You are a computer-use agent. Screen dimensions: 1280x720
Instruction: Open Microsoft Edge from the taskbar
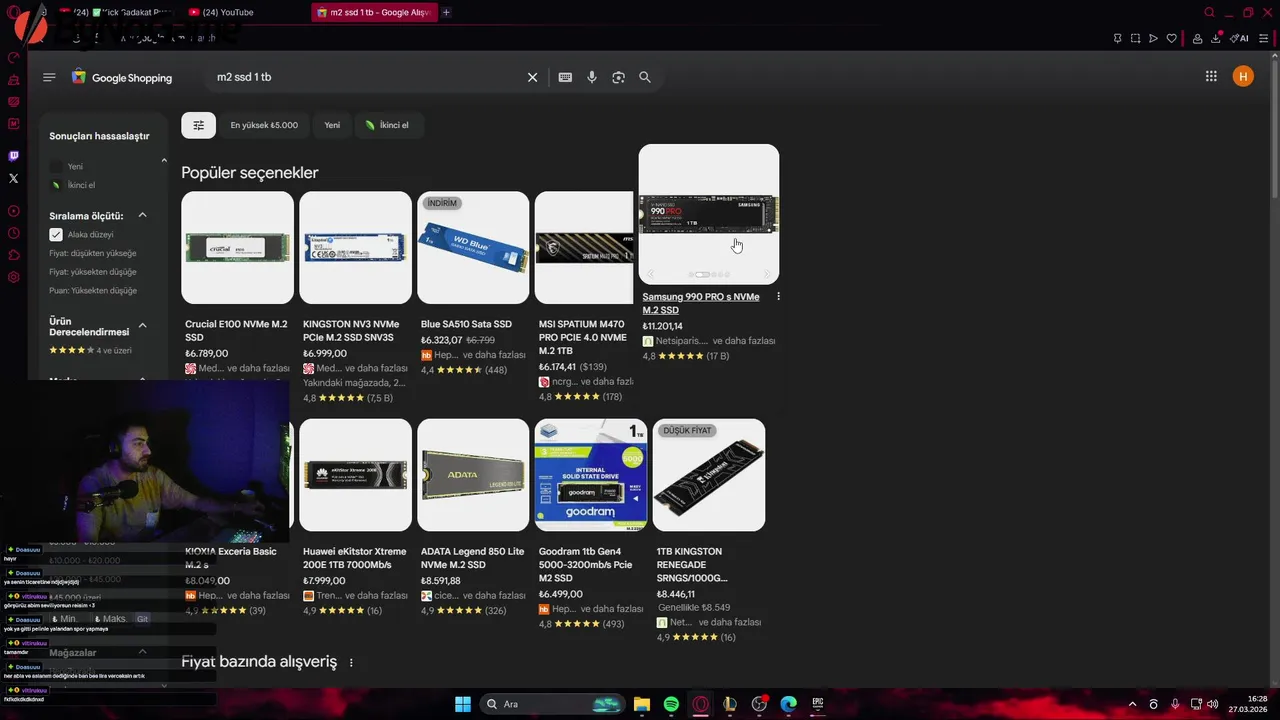point(788,704)
